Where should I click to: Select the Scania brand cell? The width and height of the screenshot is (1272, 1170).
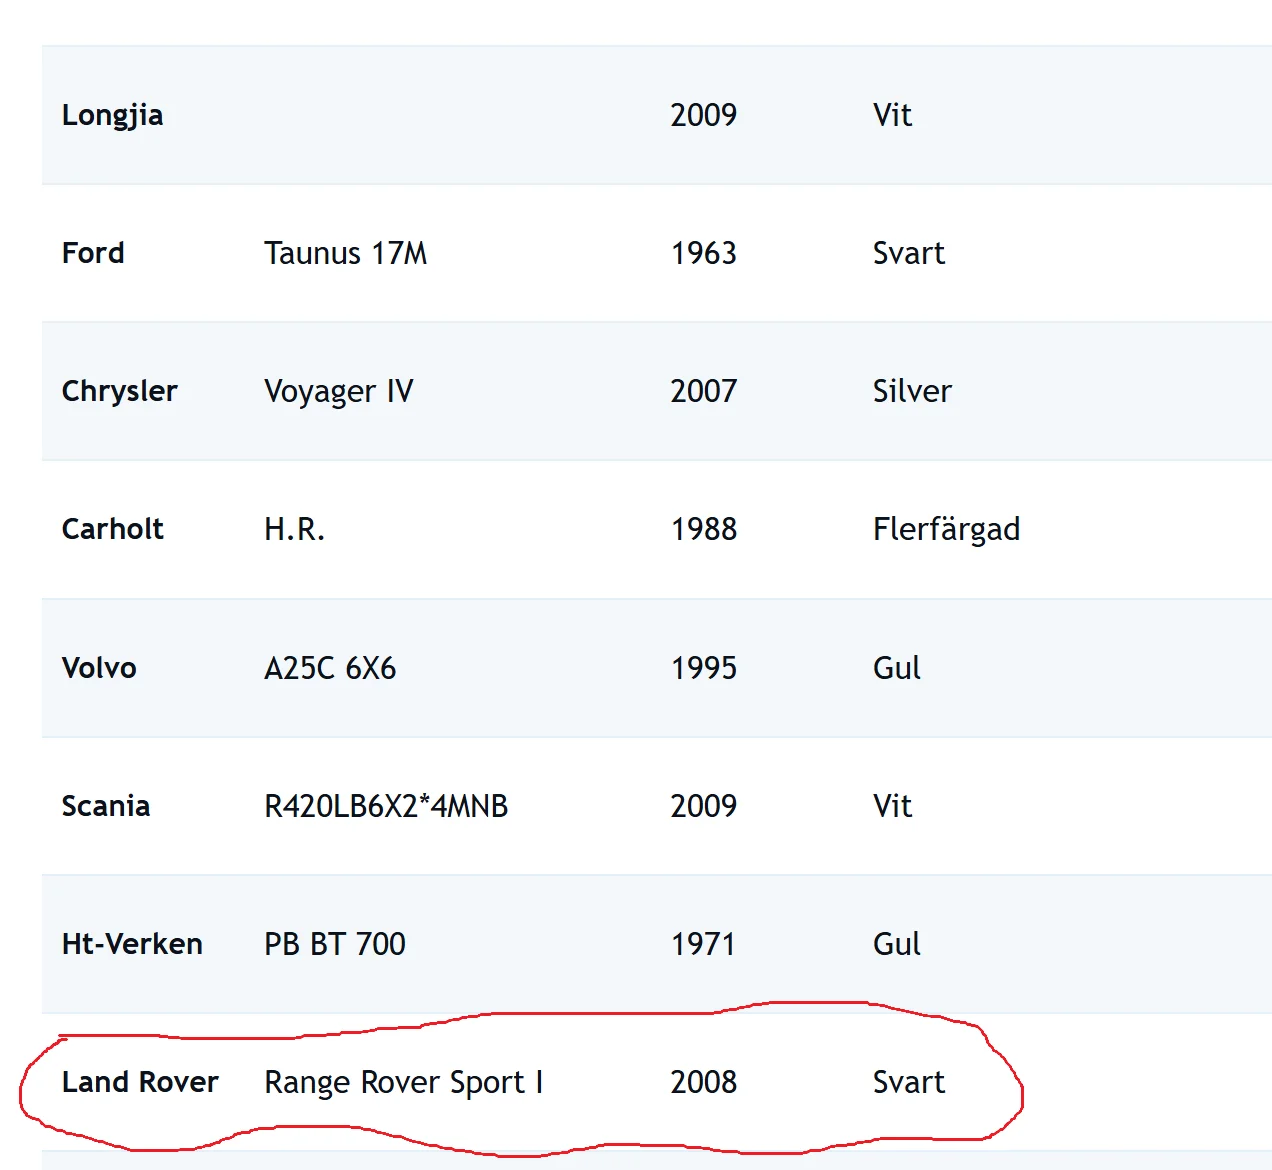click(x=105, y=806)
